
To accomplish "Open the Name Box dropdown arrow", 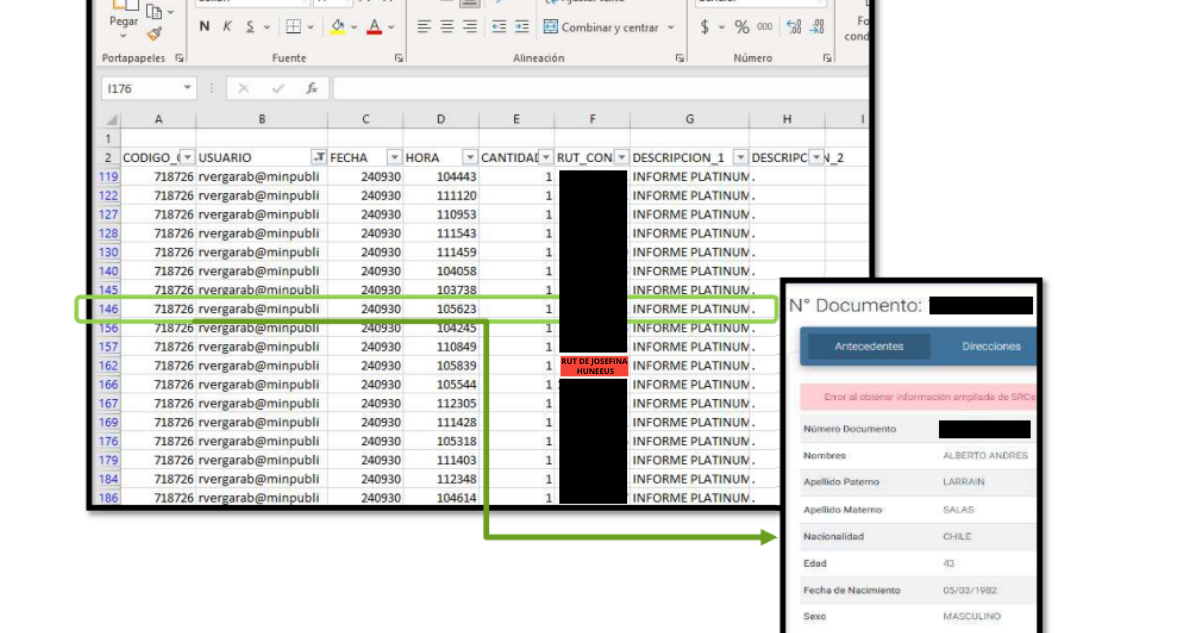I will (187, 89).
